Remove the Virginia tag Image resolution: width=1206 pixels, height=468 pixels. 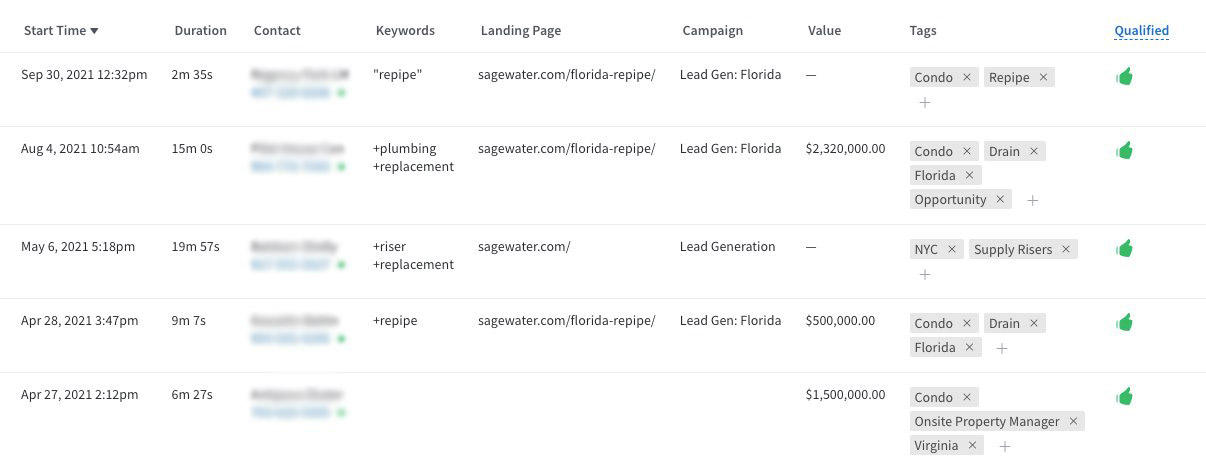point(972,445)
